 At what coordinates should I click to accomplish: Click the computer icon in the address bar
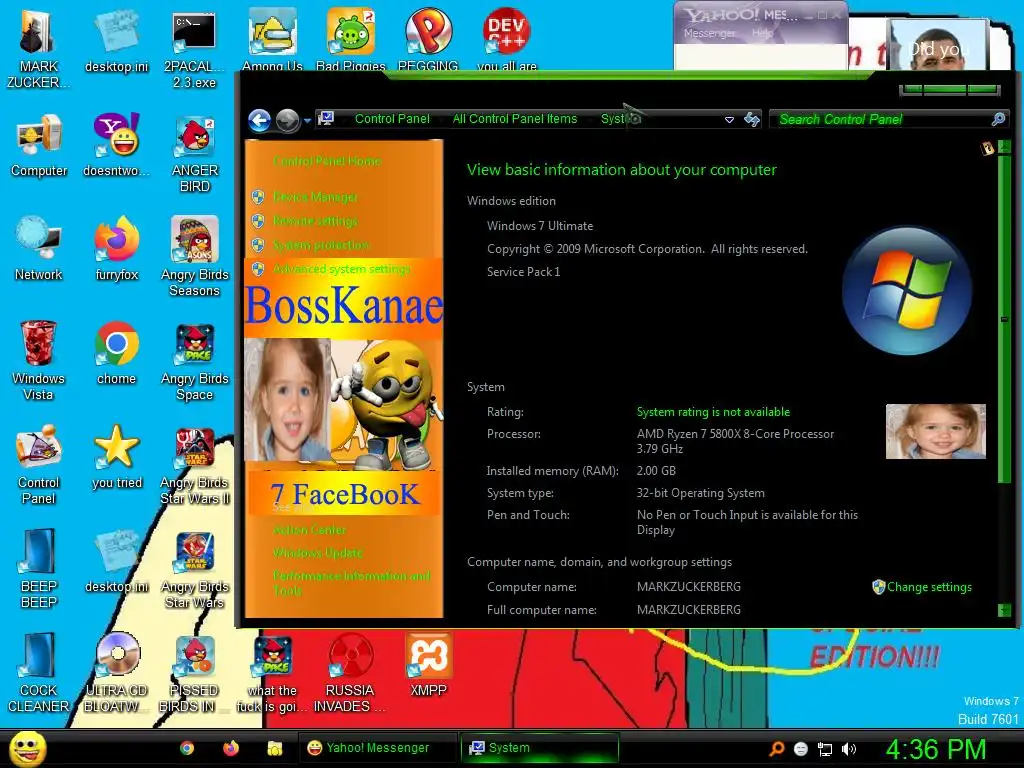pyautogui.click(x=326, y=119)
